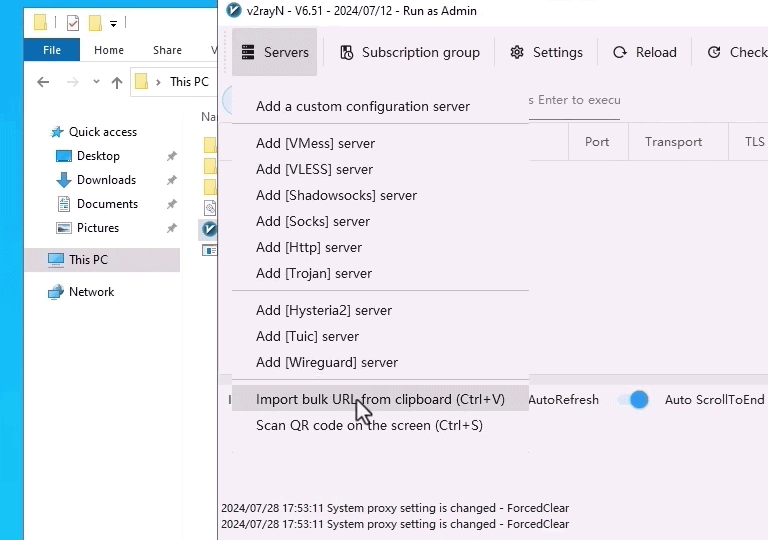Image resolution: width=768 pixels, height=540 pixels.
Task: Click the Explorer Back arrow
Action: tap(43, 82)
